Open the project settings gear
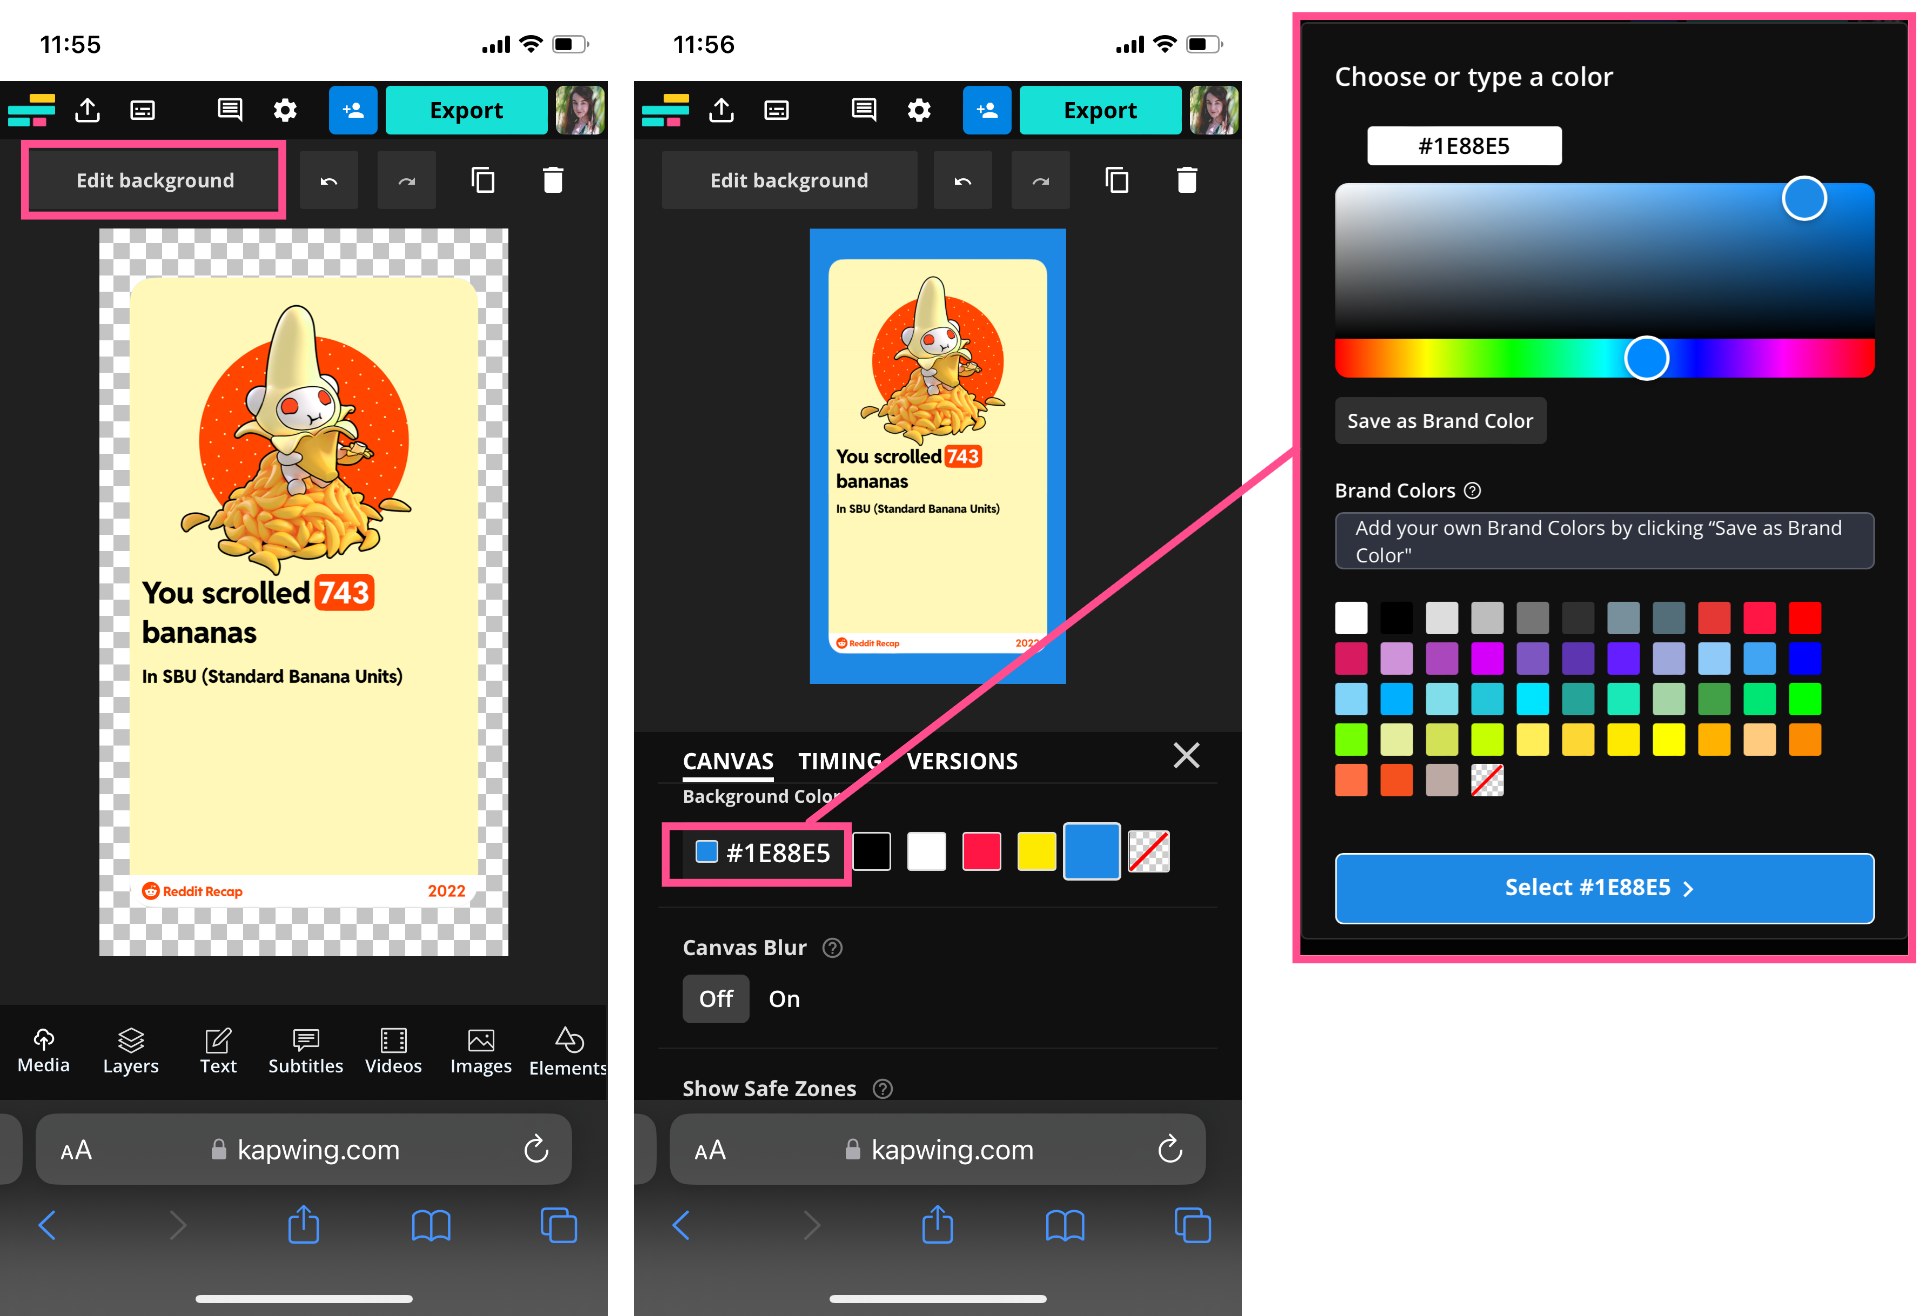 [285, 110]
